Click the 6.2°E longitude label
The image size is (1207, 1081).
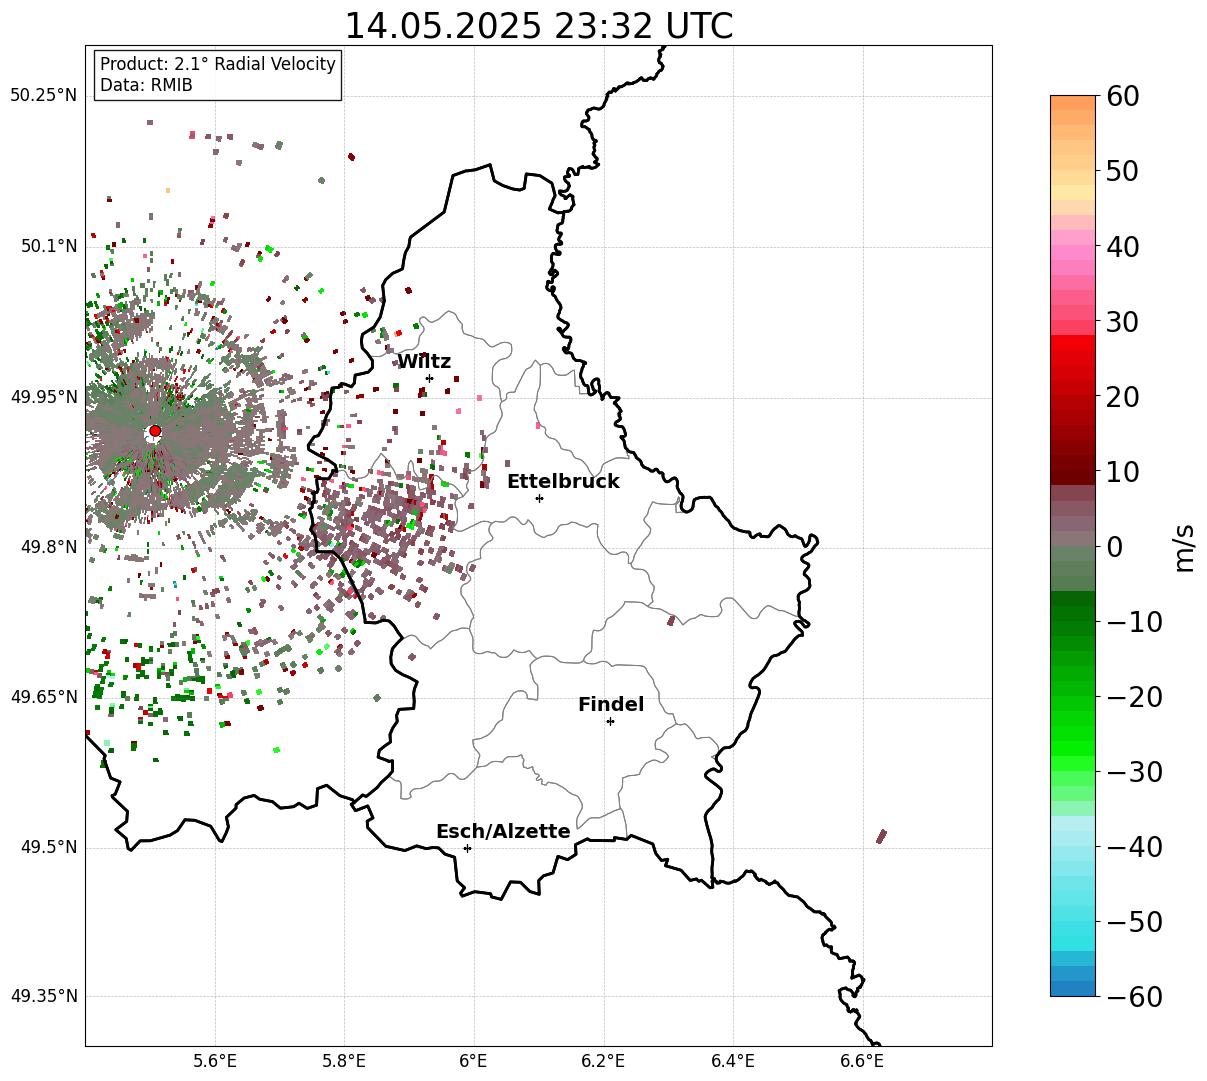point(604,1061)
